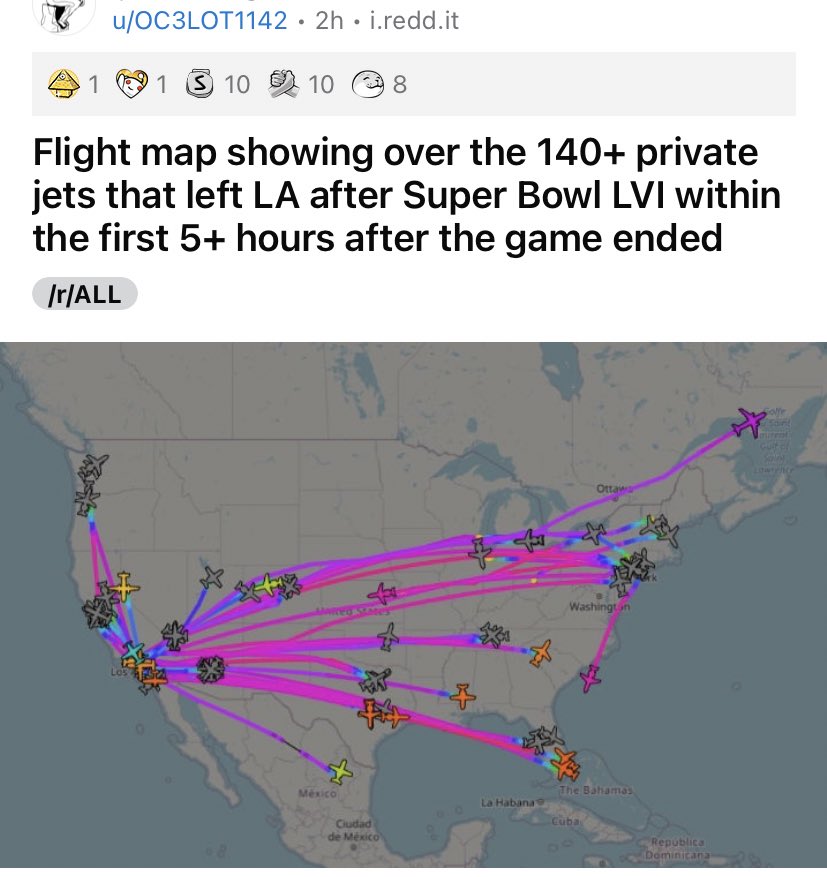Click the handshake award icon showing 10

284,85
